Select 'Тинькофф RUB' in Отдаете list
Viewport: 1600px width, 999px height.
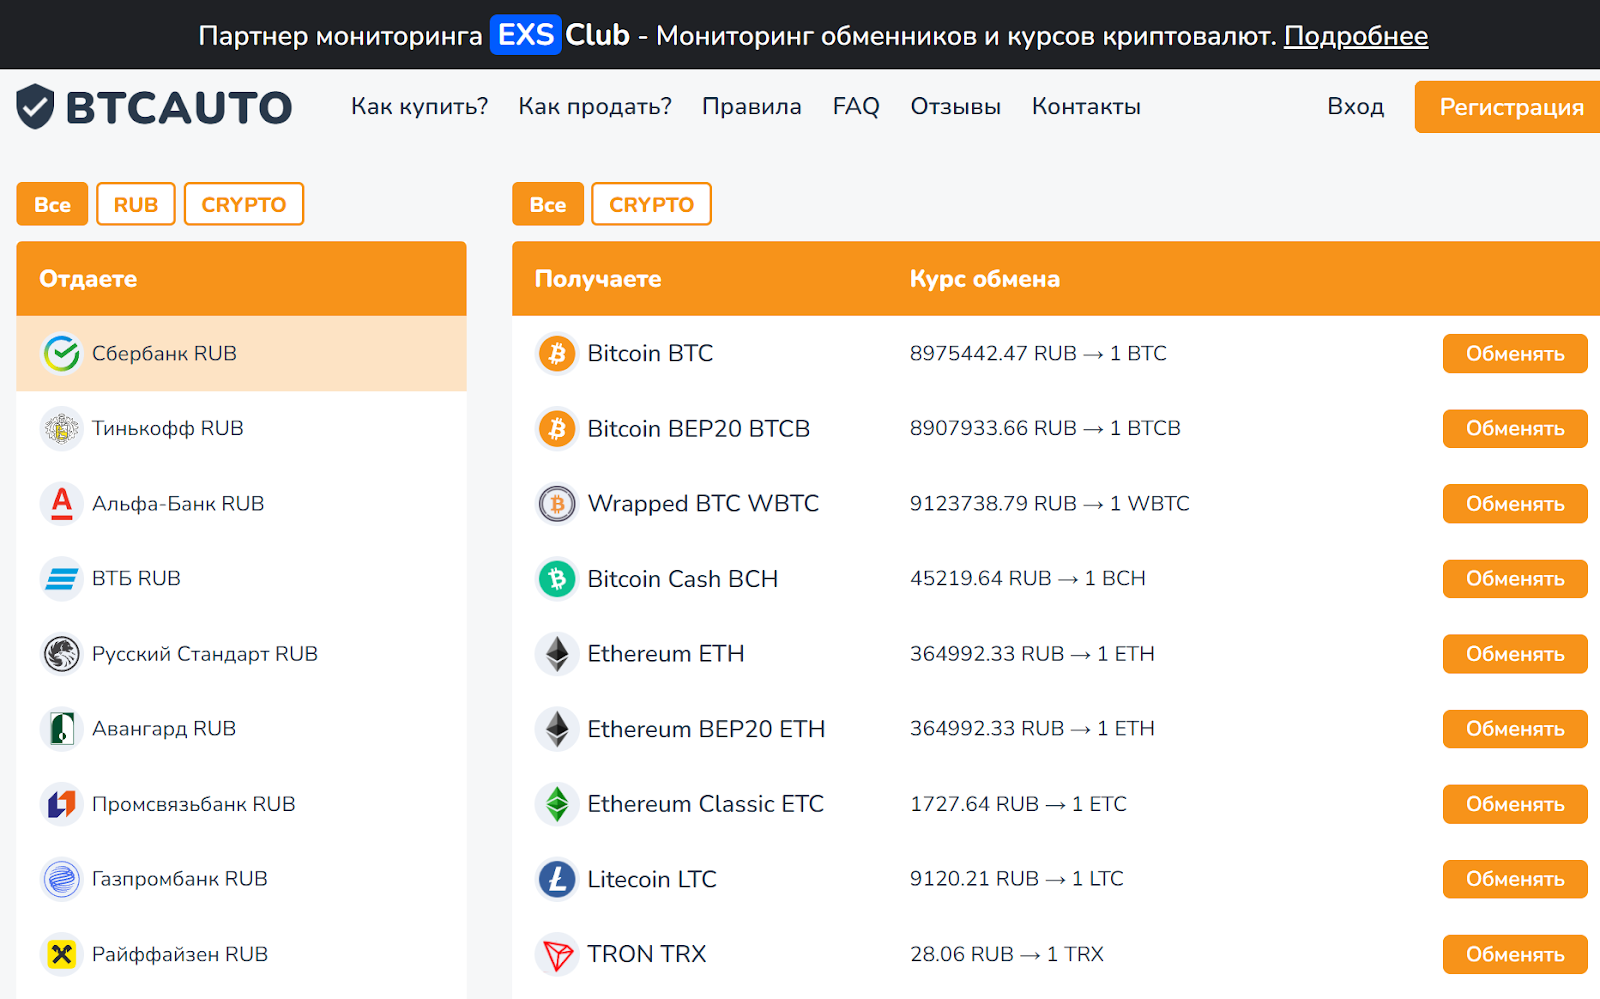click(x=168, y=428)
